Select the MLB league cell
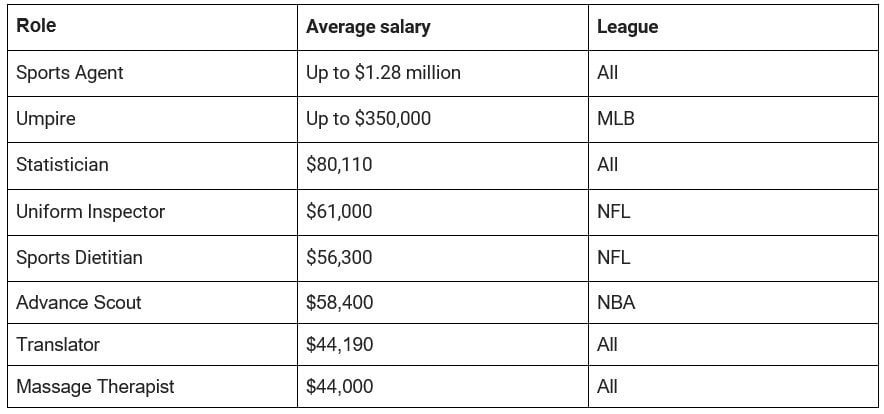The width and height of the screenshot is (884, 414). click(615, 119)
